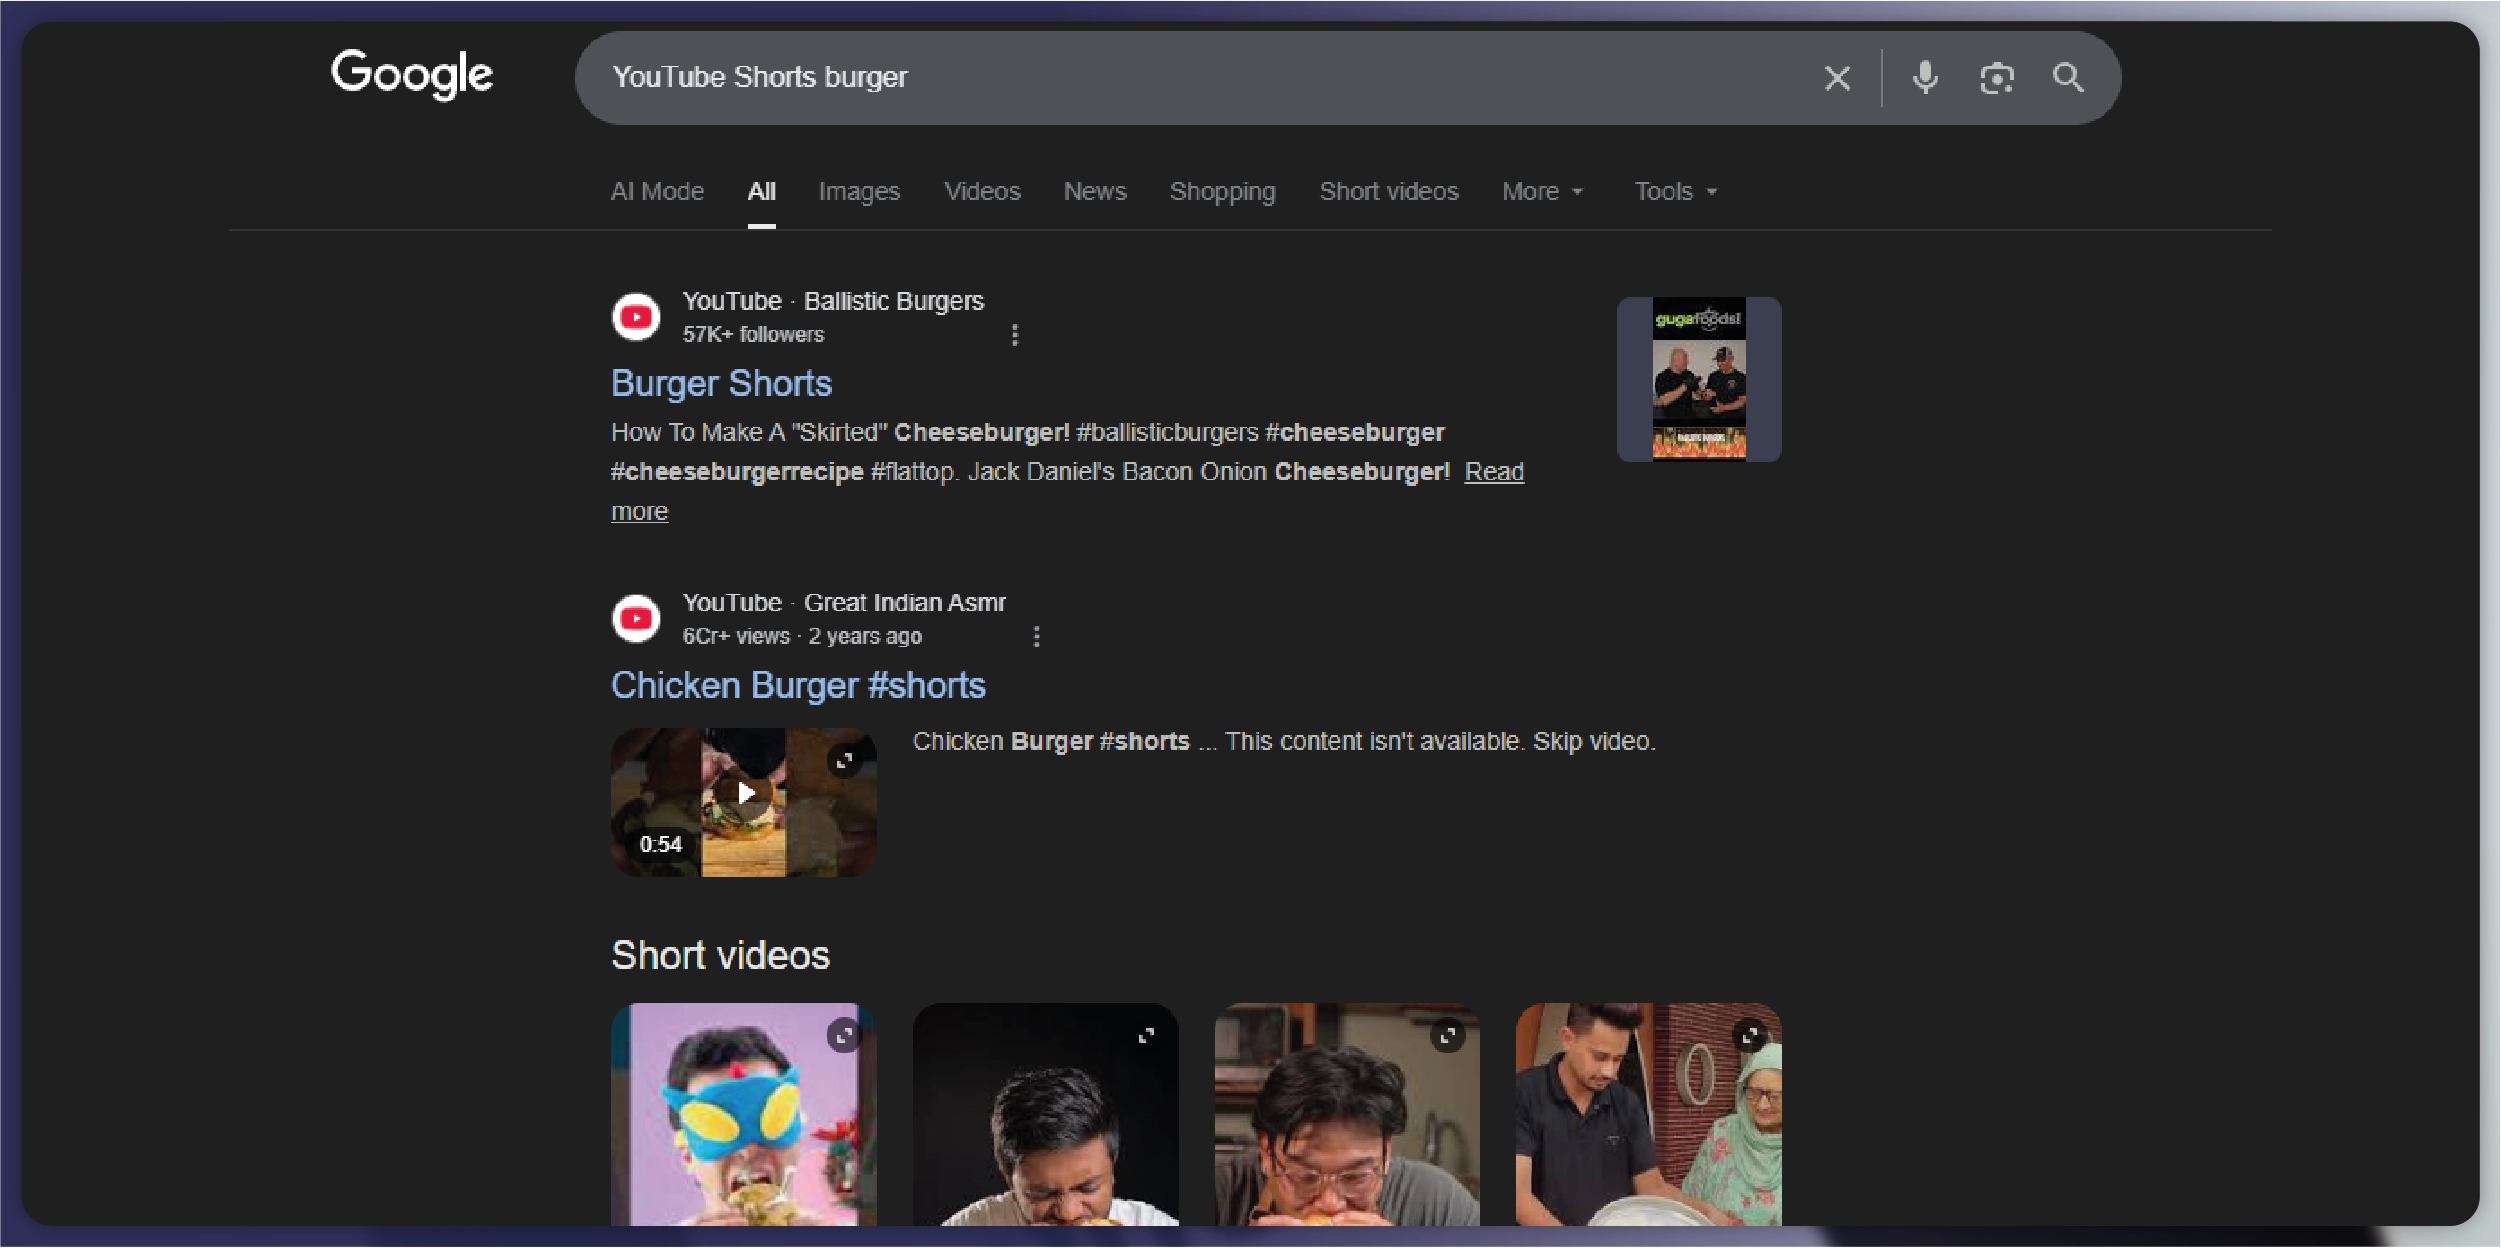Screen dimensions: 2501x1248
Task: Open Google Lens image search
Action: click(1997, 77)
